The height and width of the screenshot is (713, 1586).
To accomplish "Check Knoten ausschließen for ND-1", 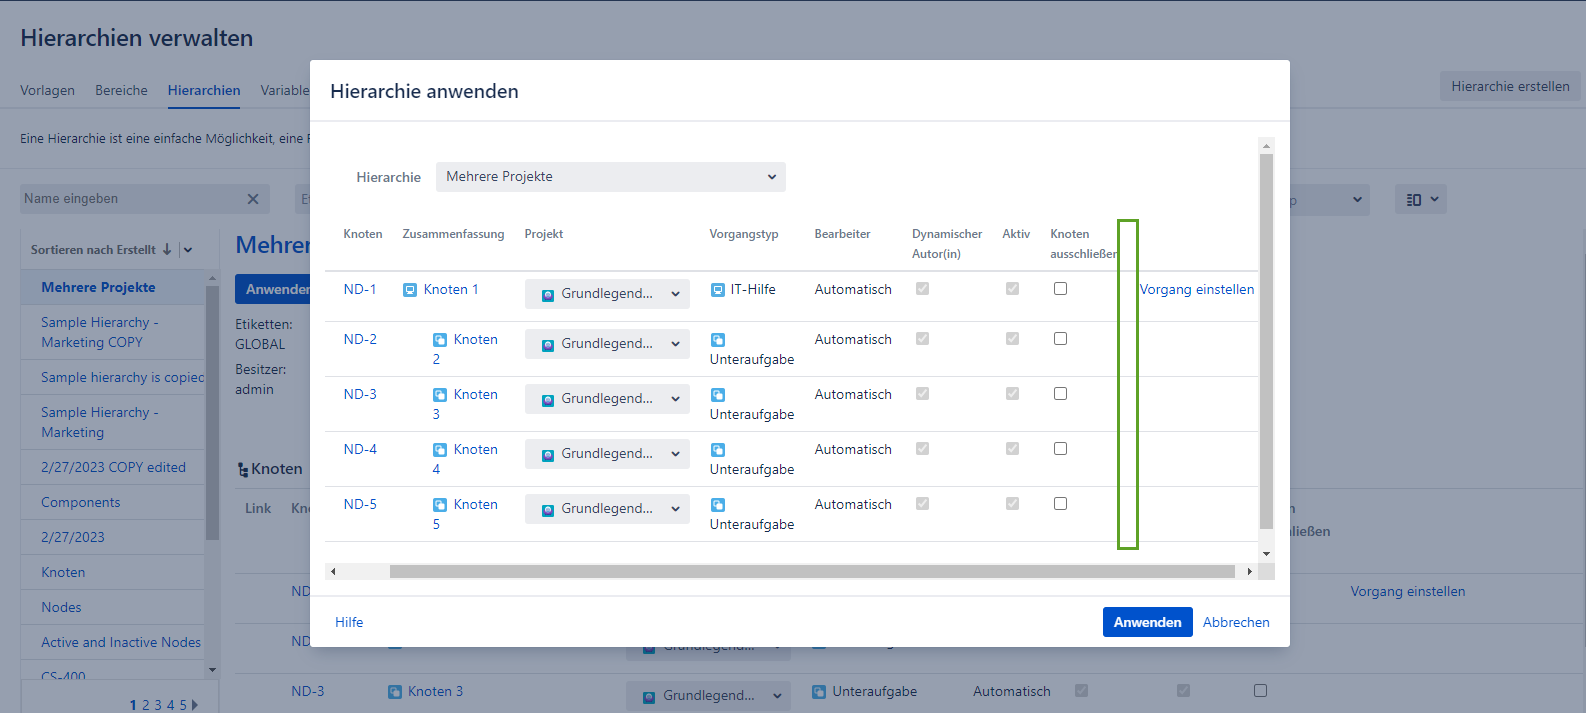I will click(x=1060, y=289).
